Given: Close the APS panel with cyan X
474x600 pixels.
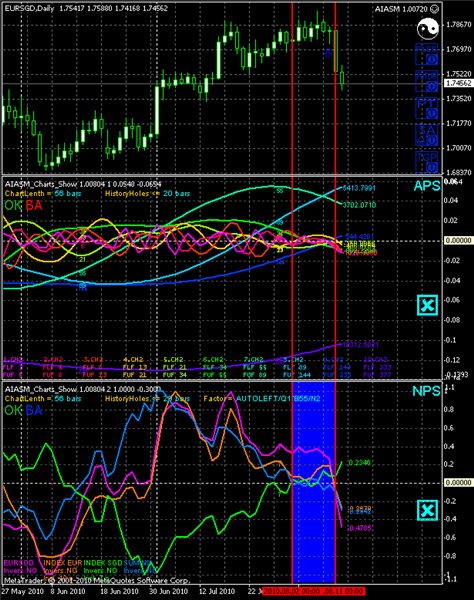Looking at the screenshot, I should click(x=427, y=305).
